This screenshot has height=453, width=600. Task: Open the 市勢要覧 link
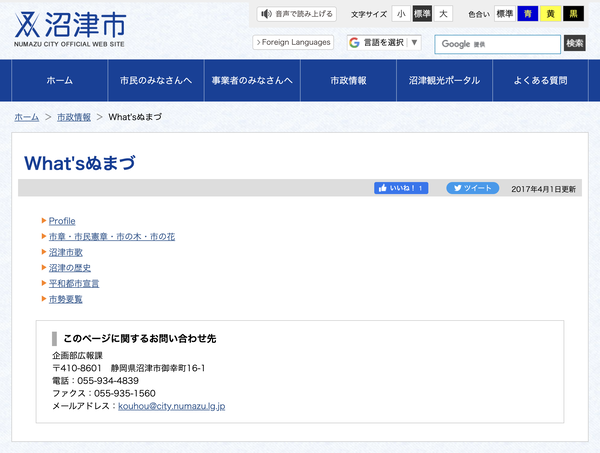click(x=65, y=299)
